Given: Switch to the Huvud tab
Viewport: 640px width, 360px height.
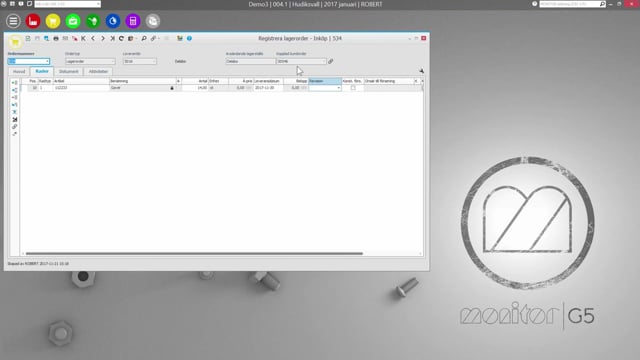Looking at the screenshot, I should point(19,71).
